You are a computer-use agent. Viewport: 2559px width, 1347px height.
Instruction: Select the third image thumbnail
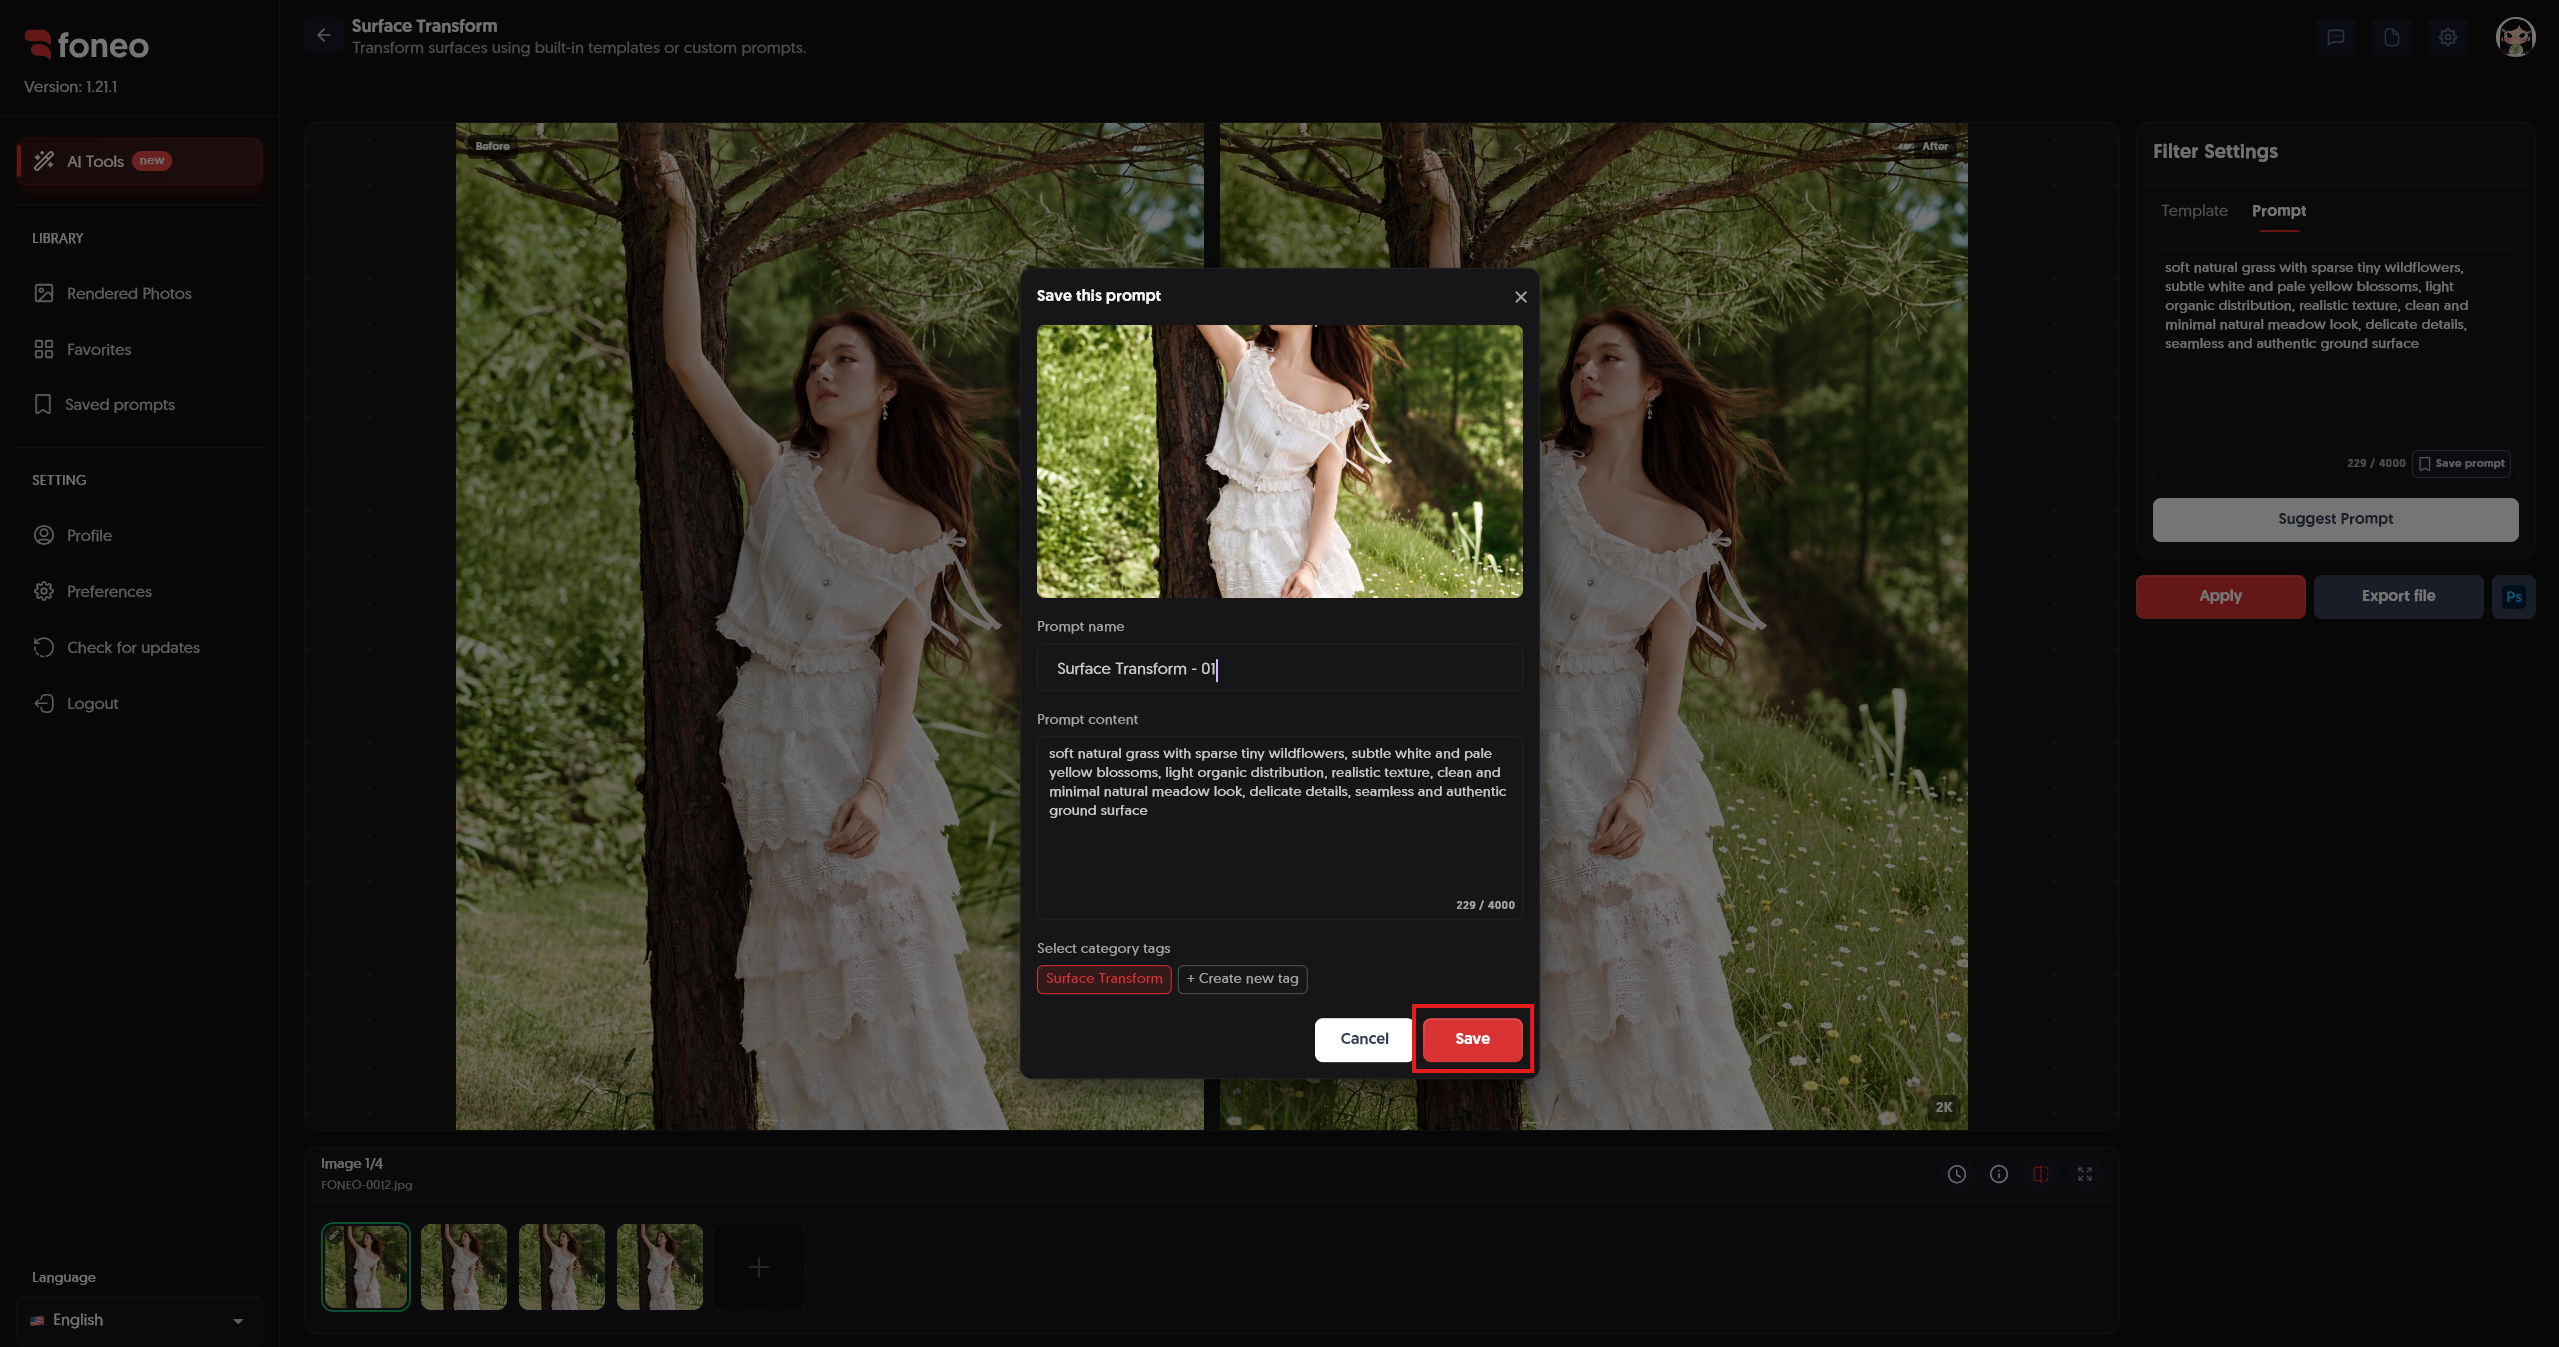pos(562,1267)
